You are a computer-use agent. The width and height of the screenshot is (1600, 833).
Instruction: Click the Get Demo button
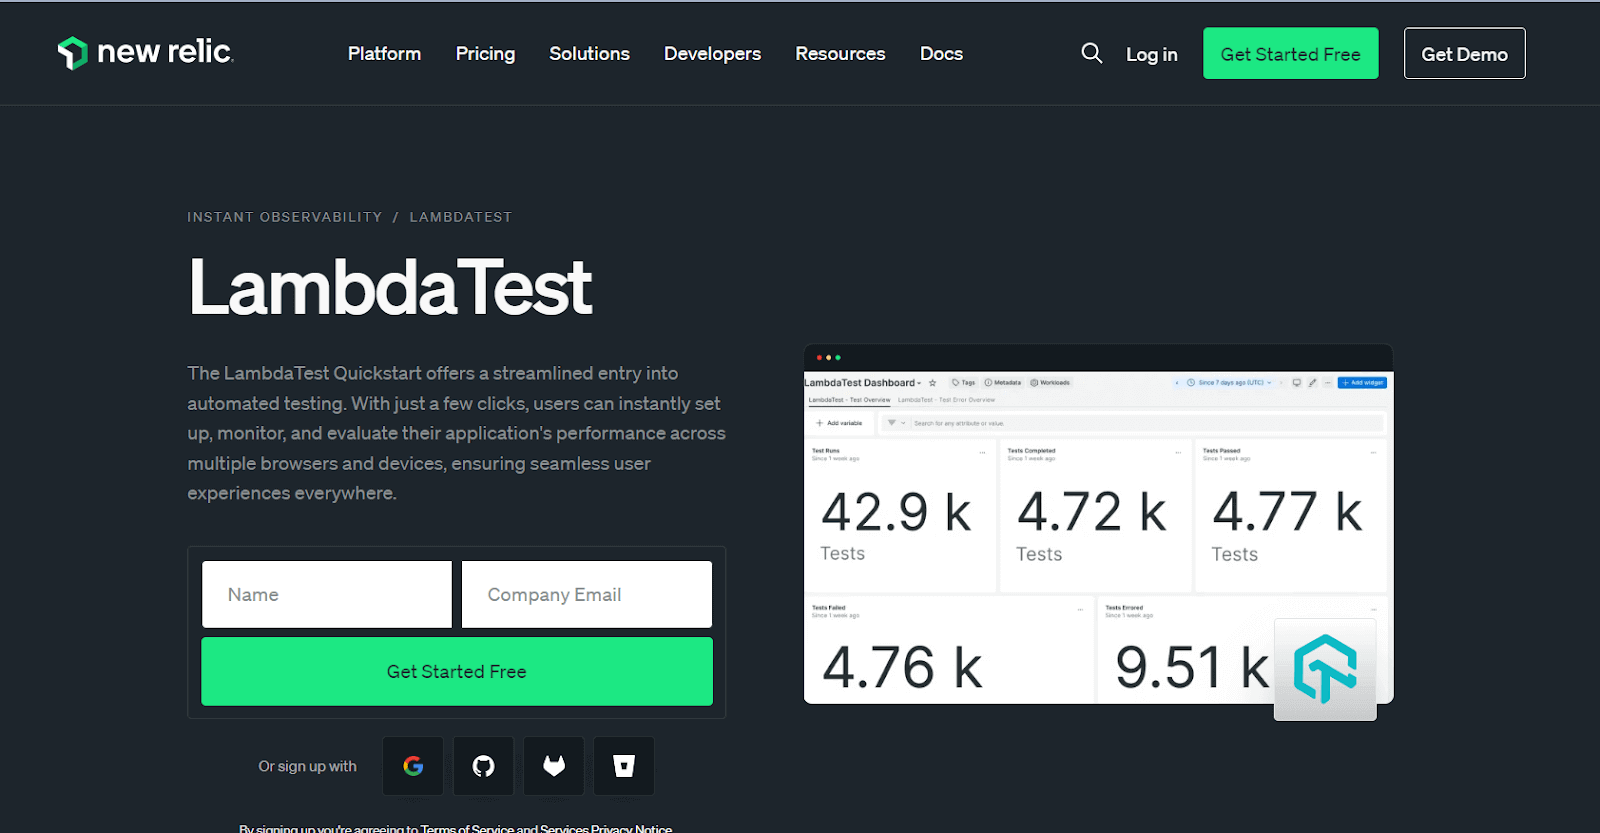[1464, 53]
